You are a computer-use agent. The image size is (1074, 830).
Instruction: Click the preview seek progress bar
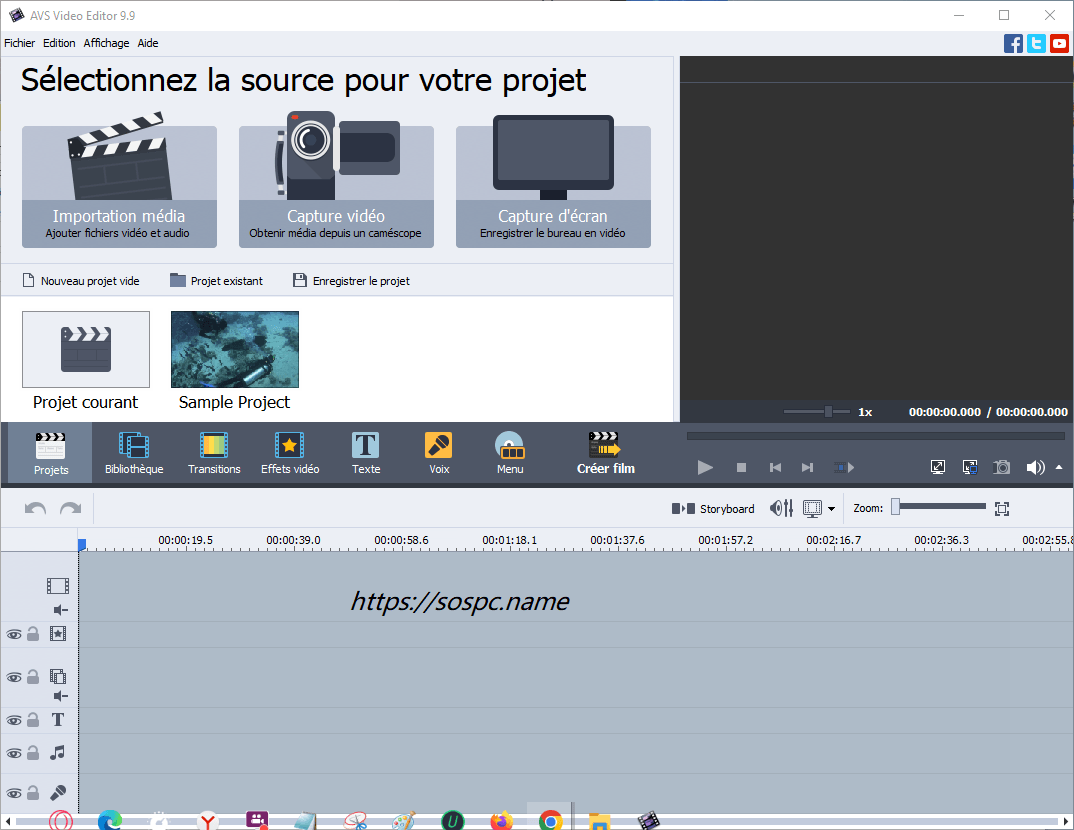point(875,436)
